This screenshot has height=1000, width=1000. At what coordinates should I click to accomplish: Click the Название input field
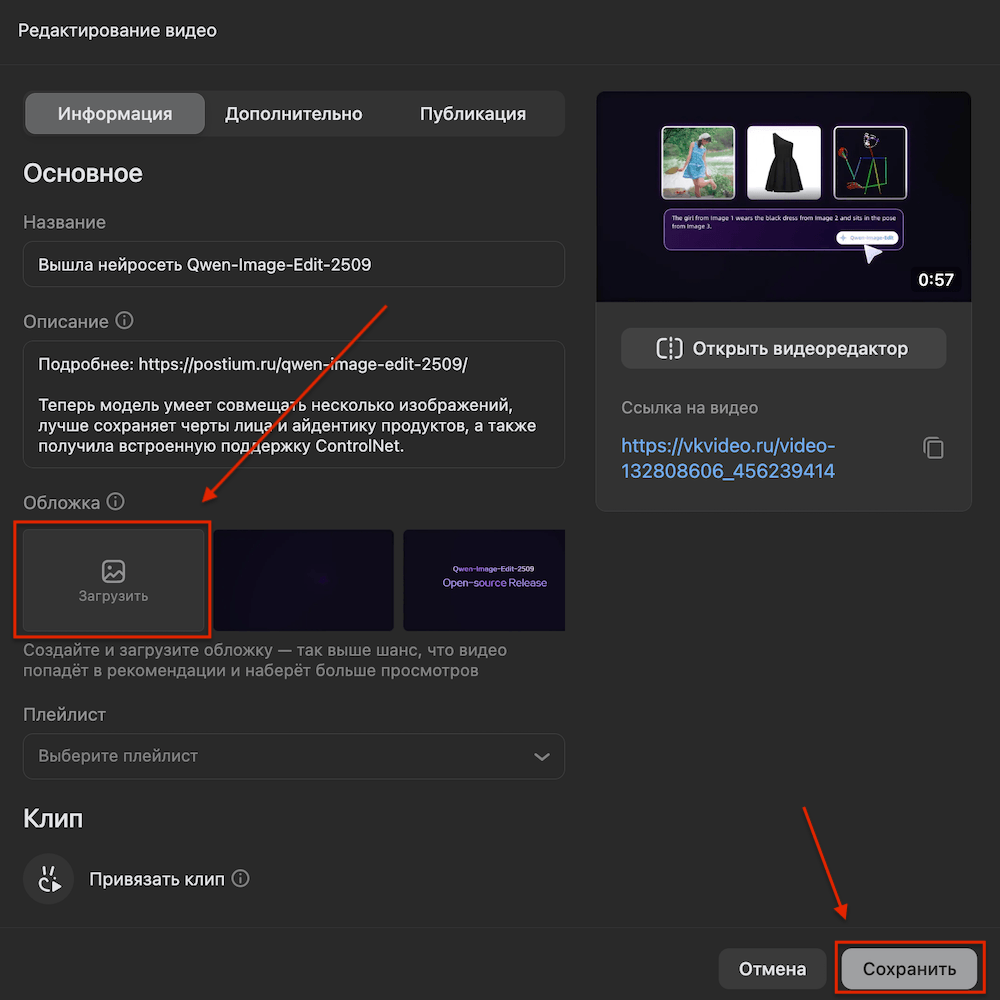click(x=293, y=264)
